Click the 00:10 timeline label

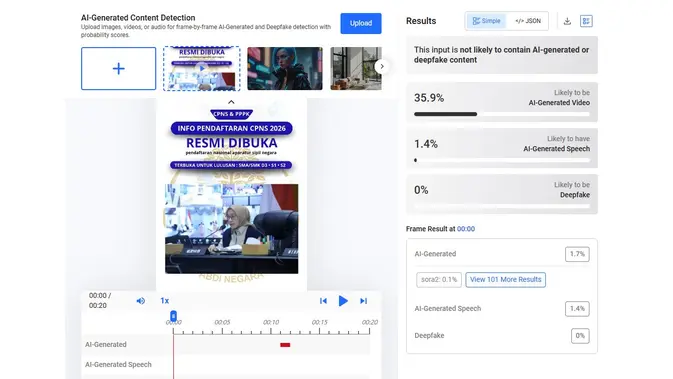[x=271, y=322]
